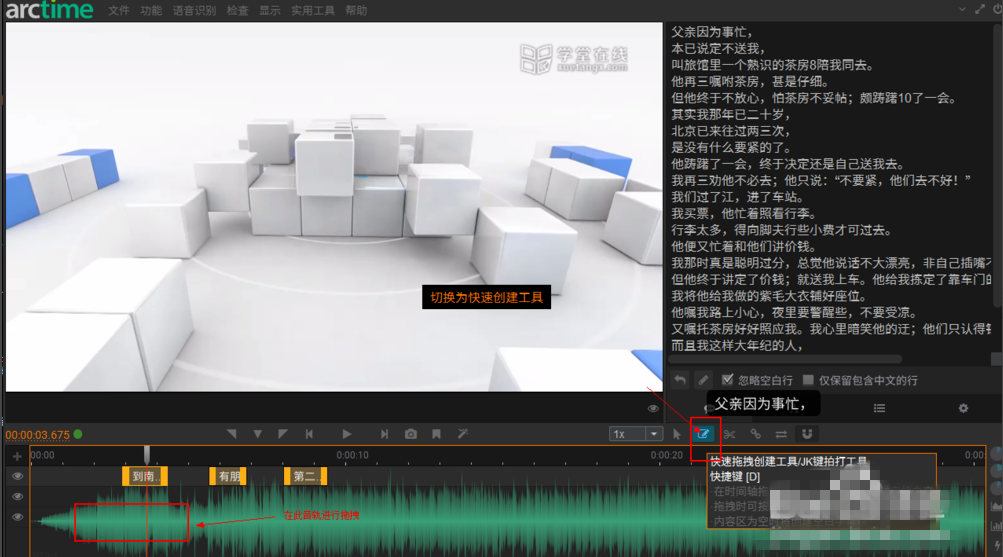Open the 文件 menu
The height and width of the screenshot is (557, 1003).
click(x=119, y=10)
